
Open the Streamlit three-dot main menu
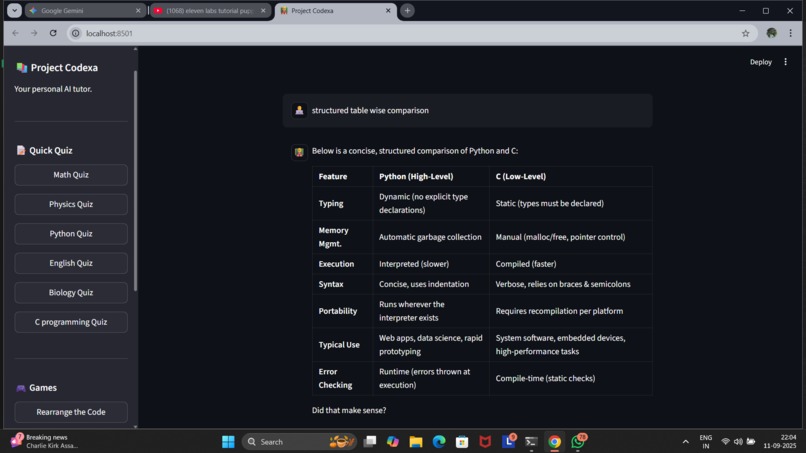point(785,62)
